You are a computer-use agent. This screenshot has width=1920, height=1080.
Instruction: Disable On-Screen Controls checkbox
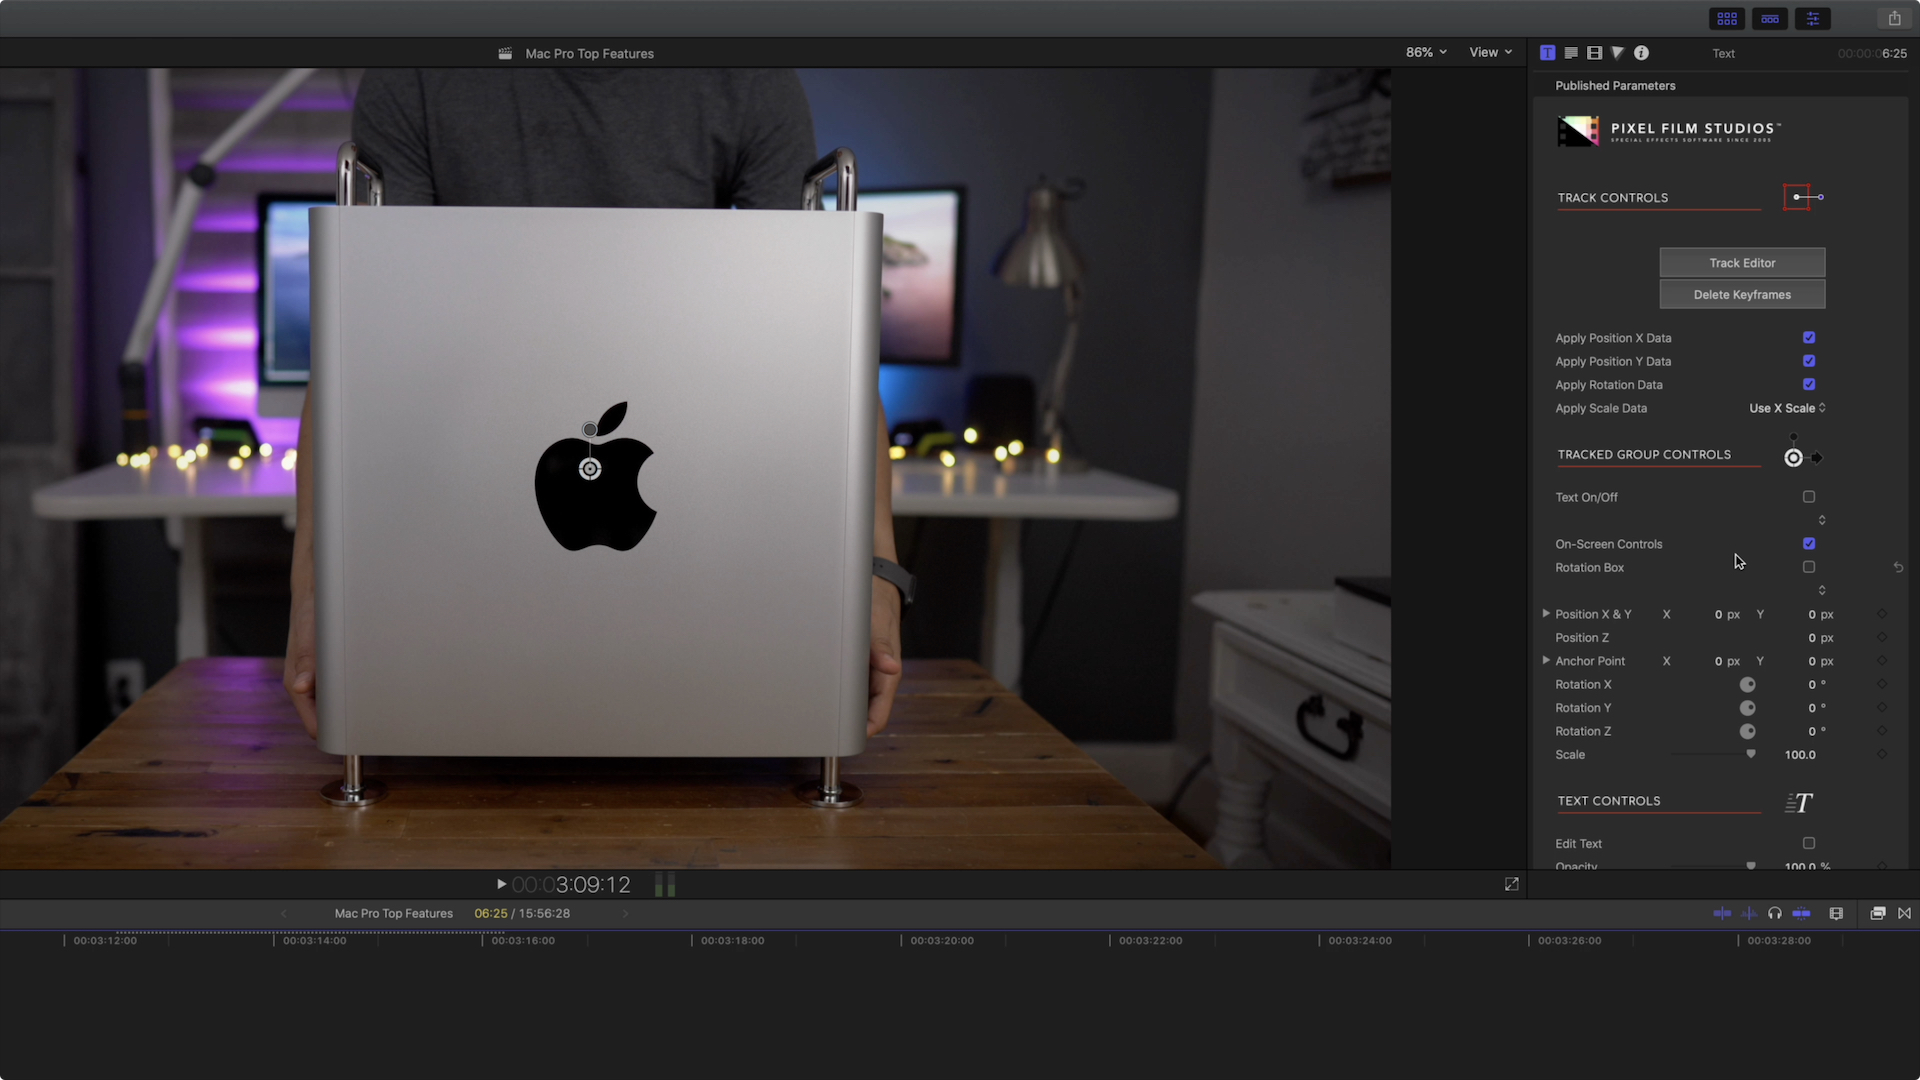click(x=1808, y=544)
